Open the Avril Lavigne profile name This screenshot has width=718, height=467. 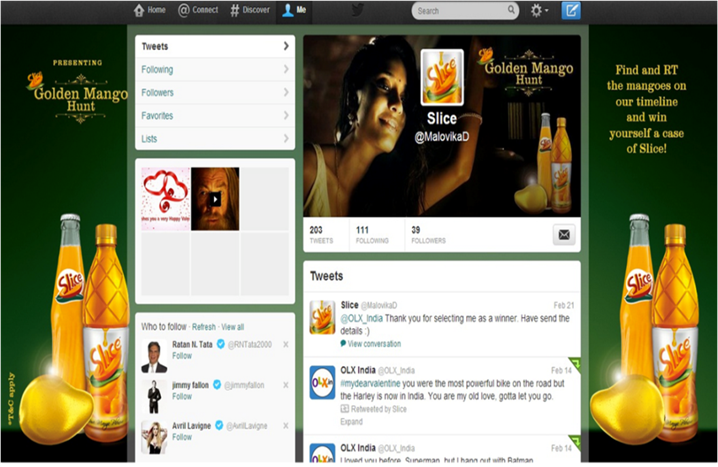tap(191, 426)
